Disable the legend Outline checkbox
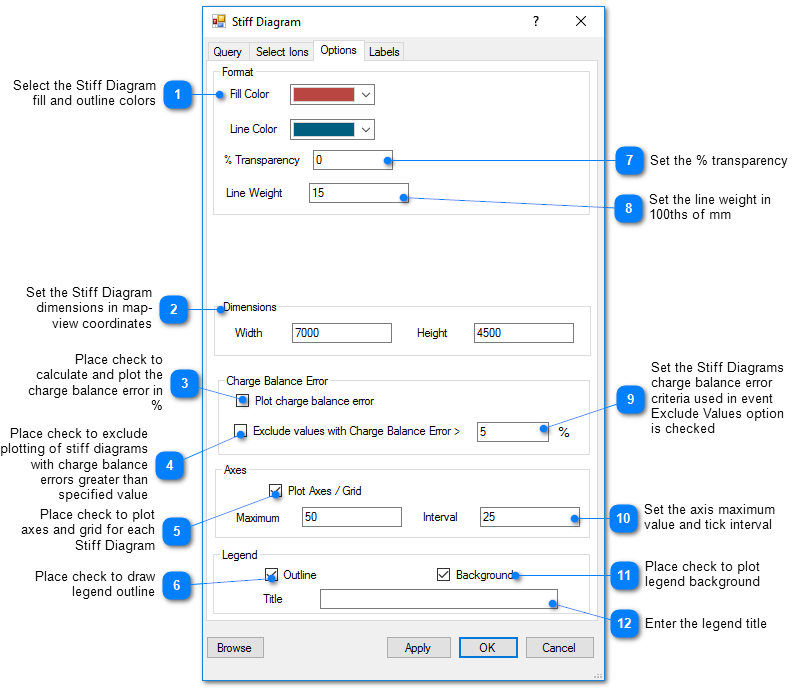Viewport: 796px width, 691px height. (x=272, y=575)
